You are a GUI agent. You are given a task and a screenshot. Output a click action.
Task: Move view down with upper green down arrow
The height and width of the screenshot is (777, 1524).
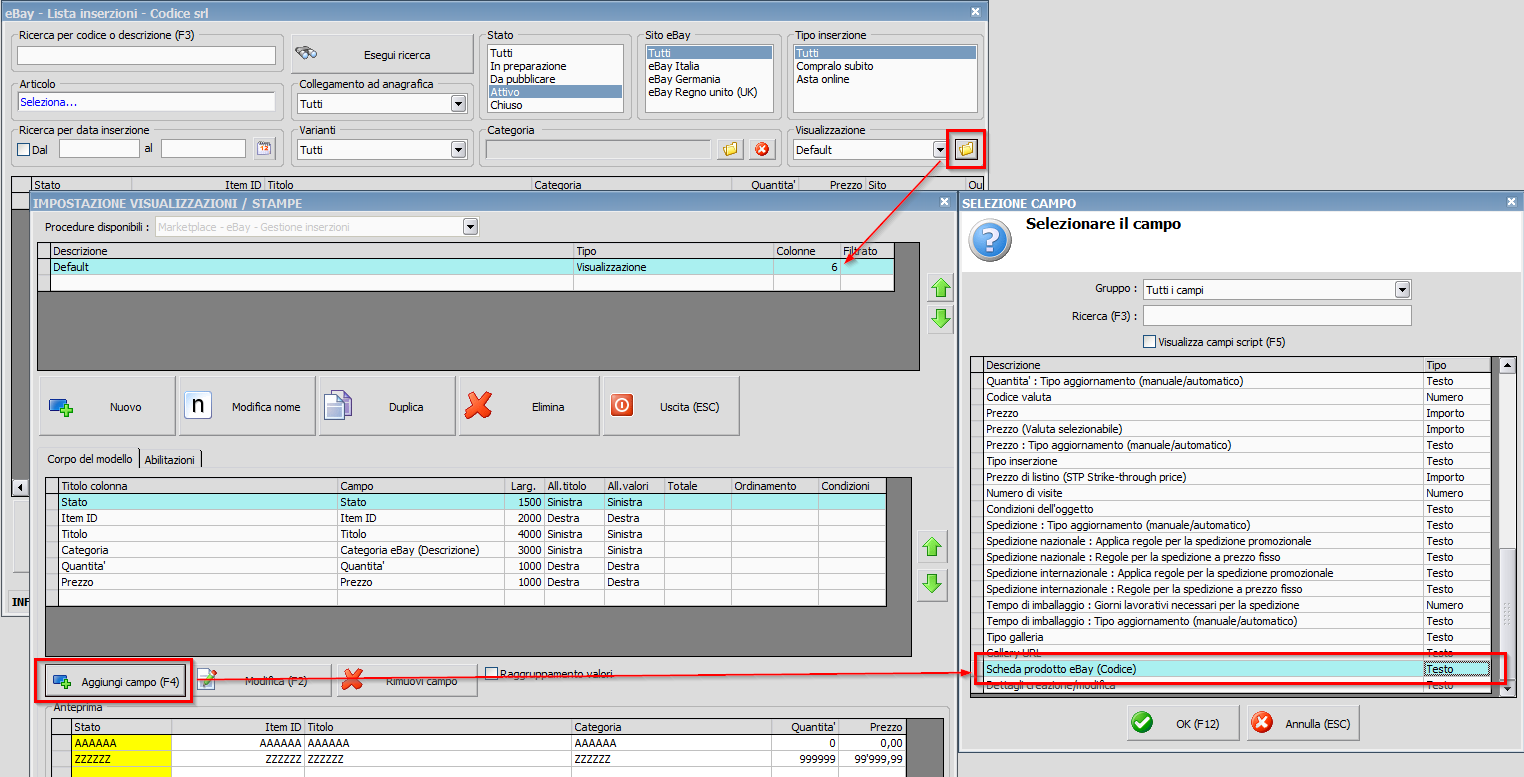941,319
